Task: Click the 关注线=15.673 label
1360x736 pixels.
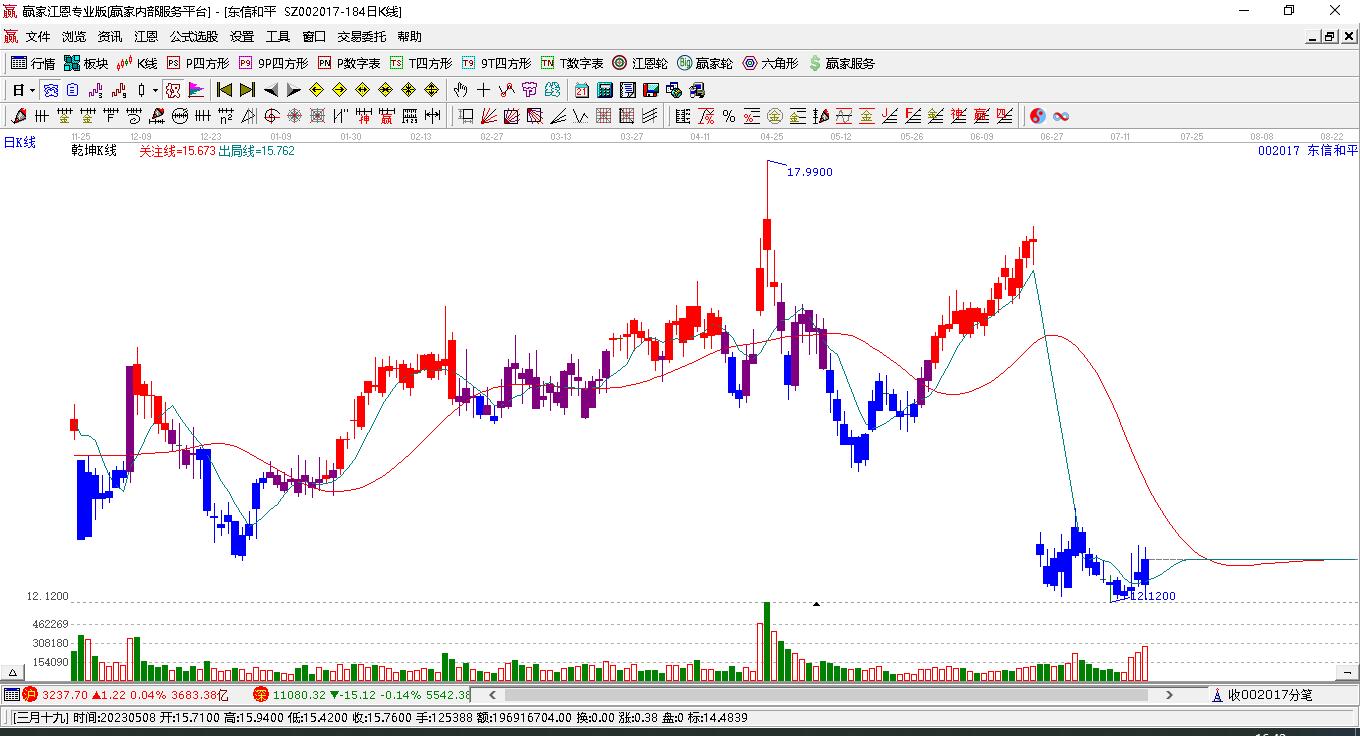Action: [177, 151]
